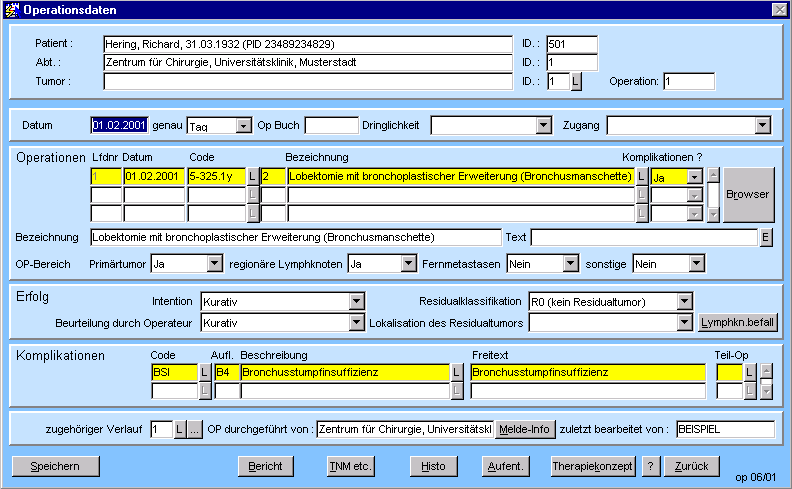Click the Lymphkn.befall button

click(738, 322)
